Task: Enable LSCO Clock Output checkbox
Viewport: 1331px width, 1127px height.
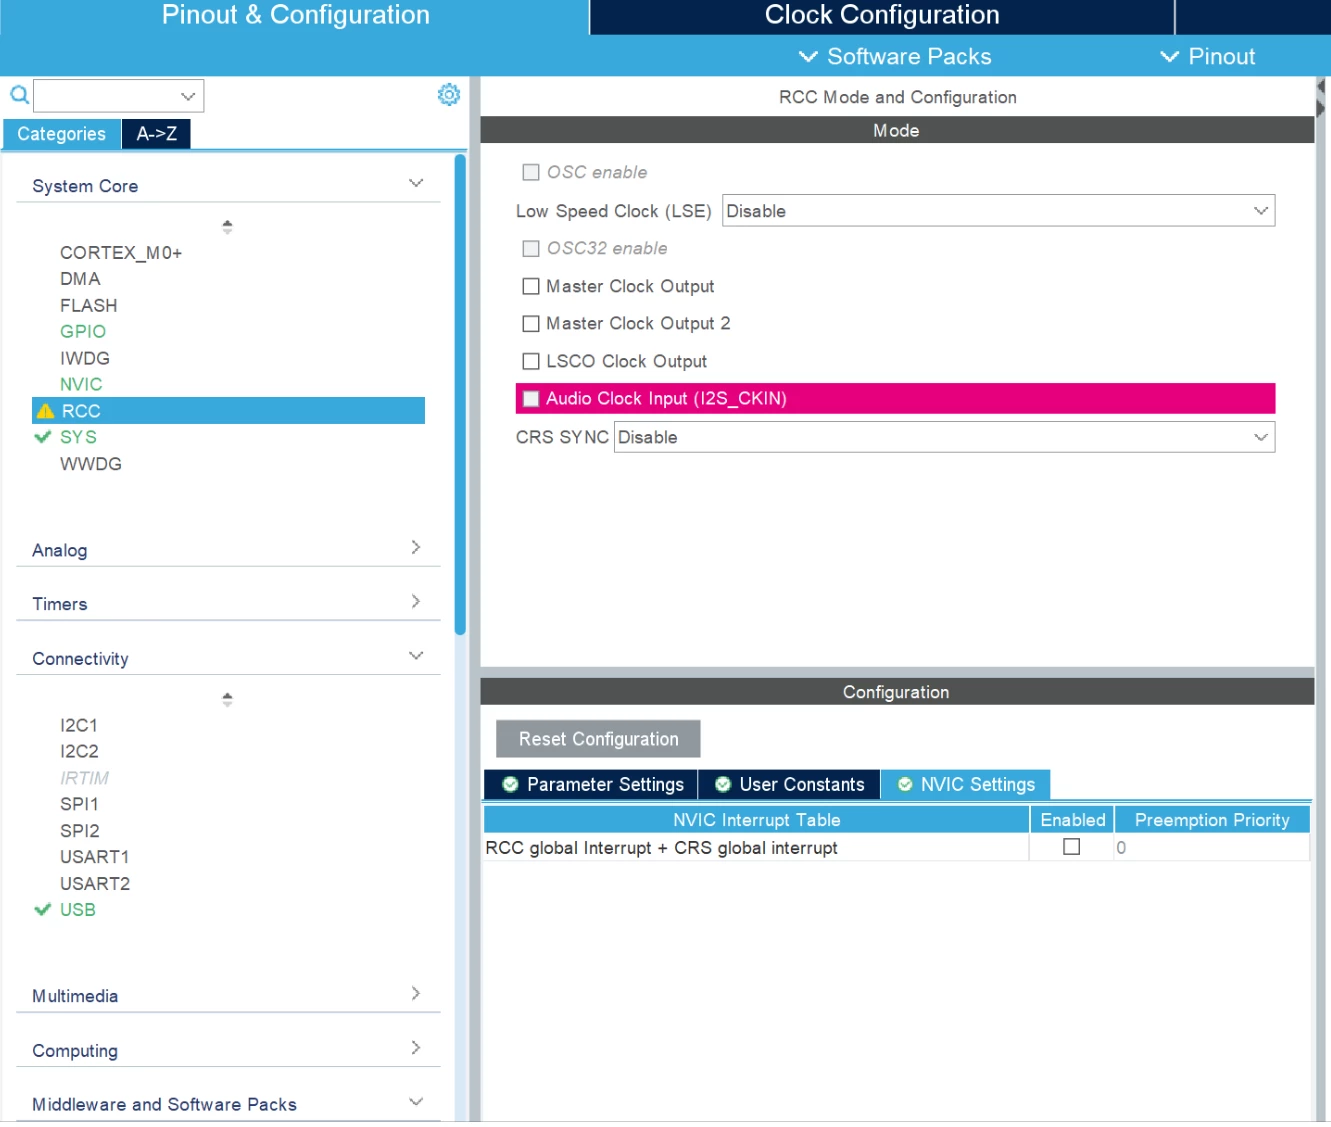Action: (531, 361)
